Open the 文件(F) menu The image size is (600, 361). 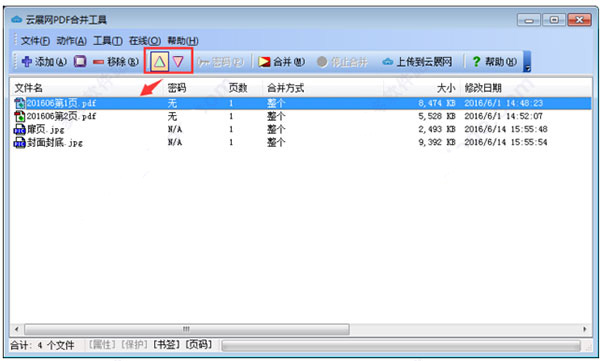pyautogui.click(x=35, y=41)
